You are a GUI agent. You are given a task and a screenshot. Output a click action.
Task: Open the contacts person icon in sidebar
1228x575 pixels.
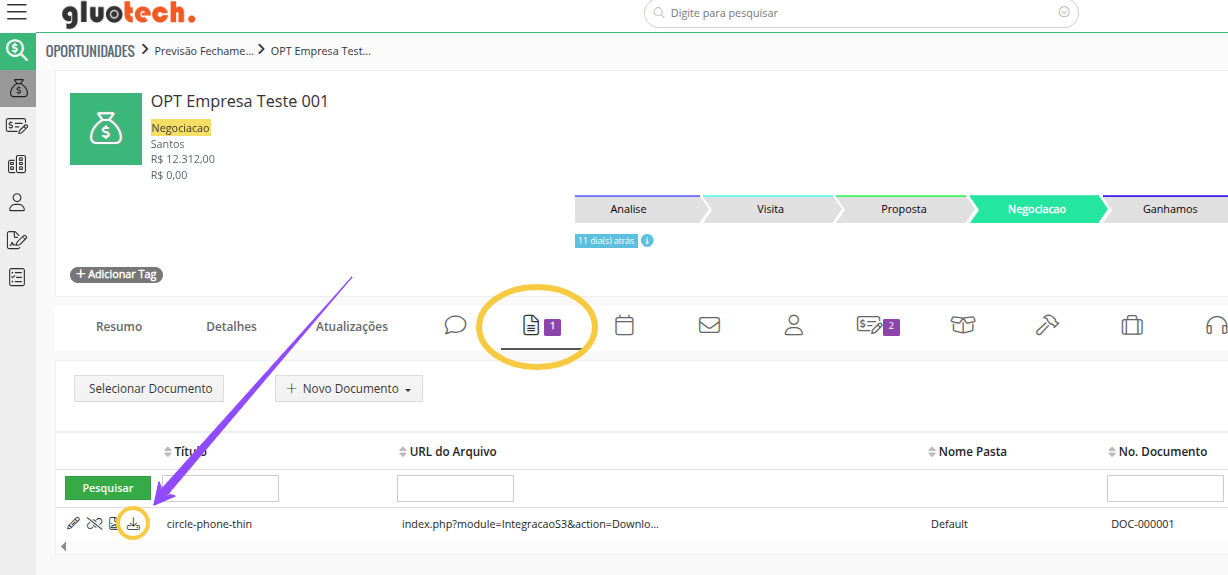click(x=17, y=202)
